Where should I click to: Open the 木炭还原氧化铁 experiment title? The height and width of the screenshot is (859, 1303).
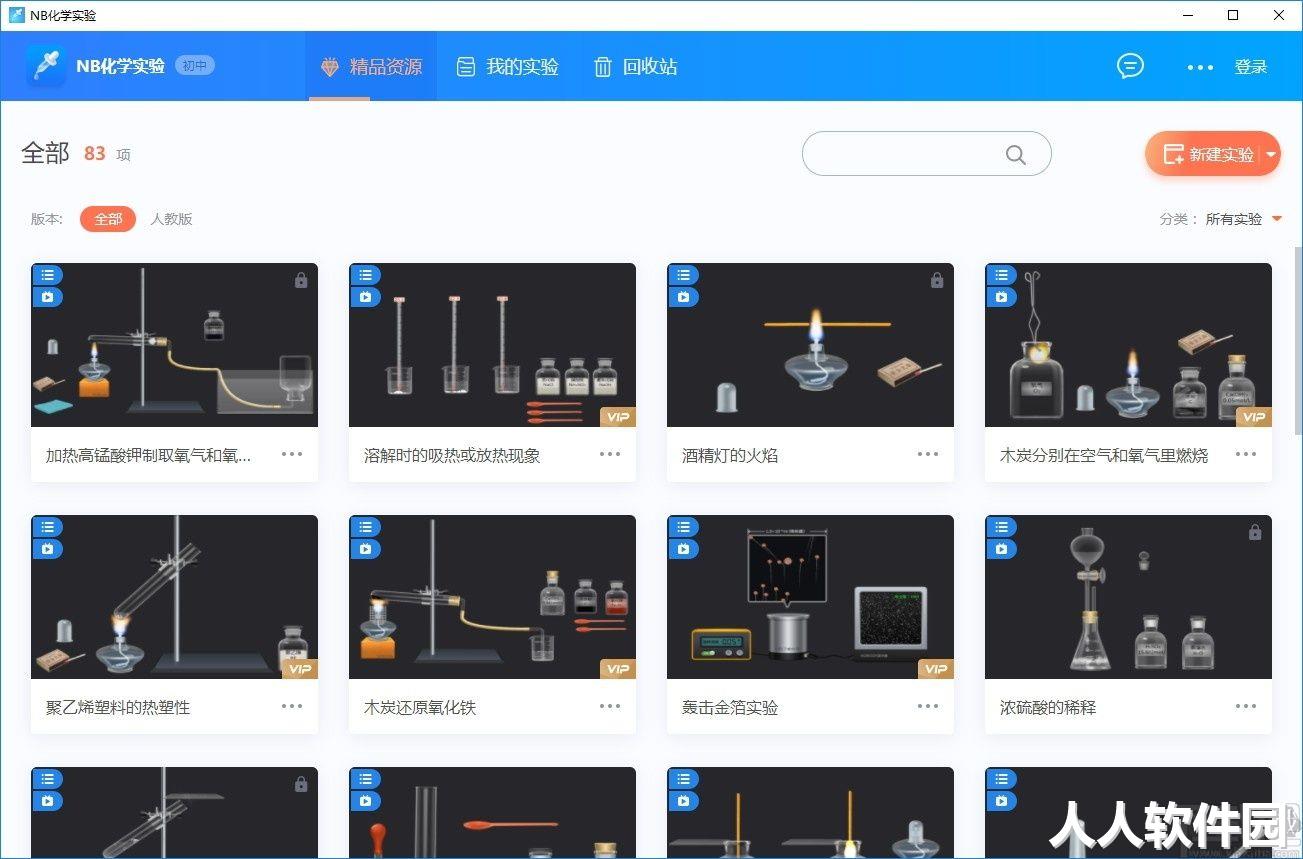[x=420, y=707]
